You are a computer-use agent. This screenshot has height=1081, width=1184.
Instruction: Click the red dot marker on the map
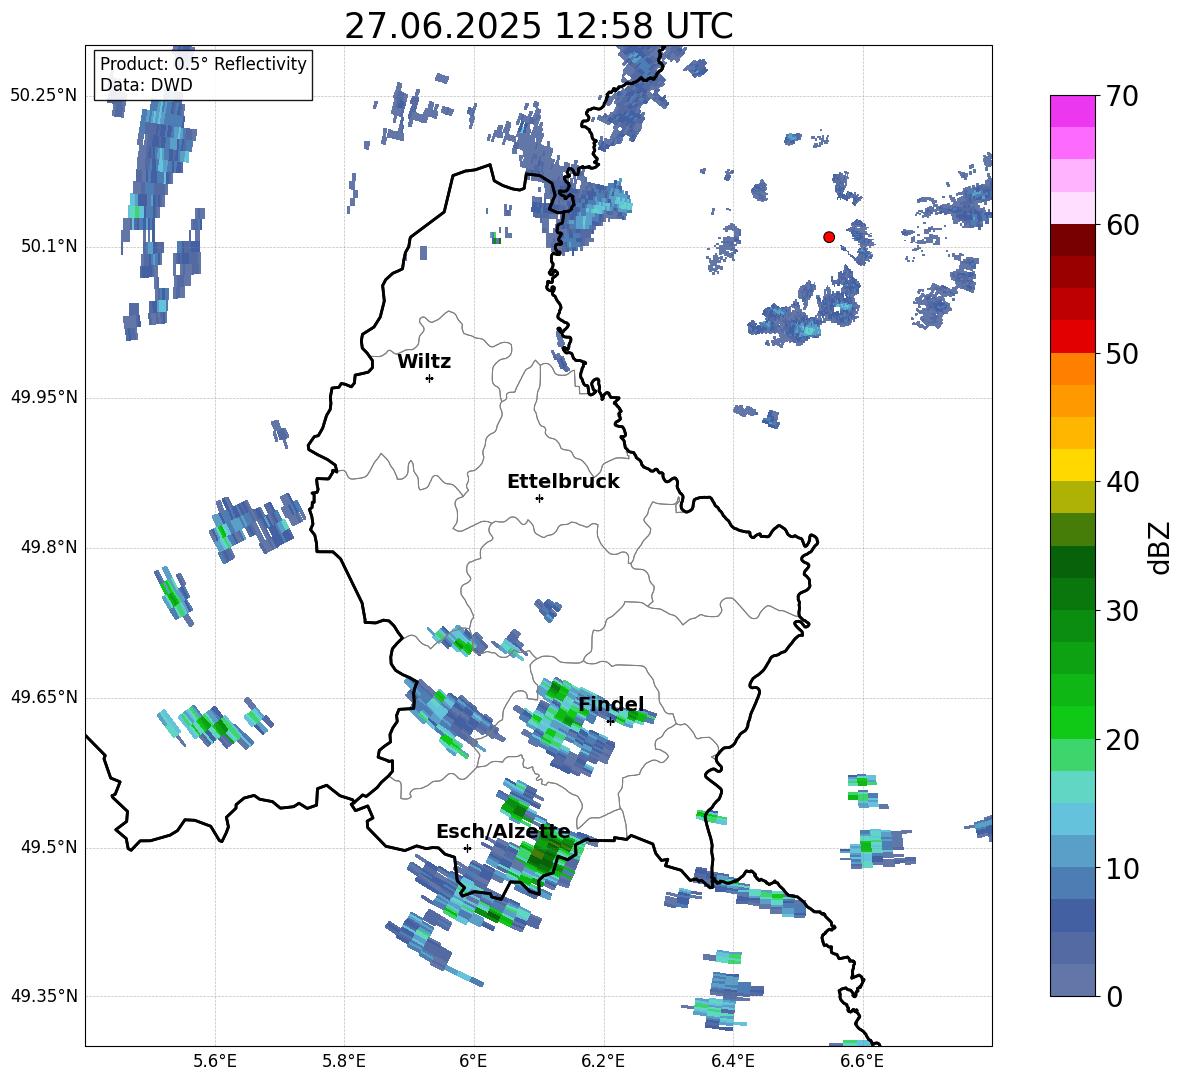tap(829, 237)
